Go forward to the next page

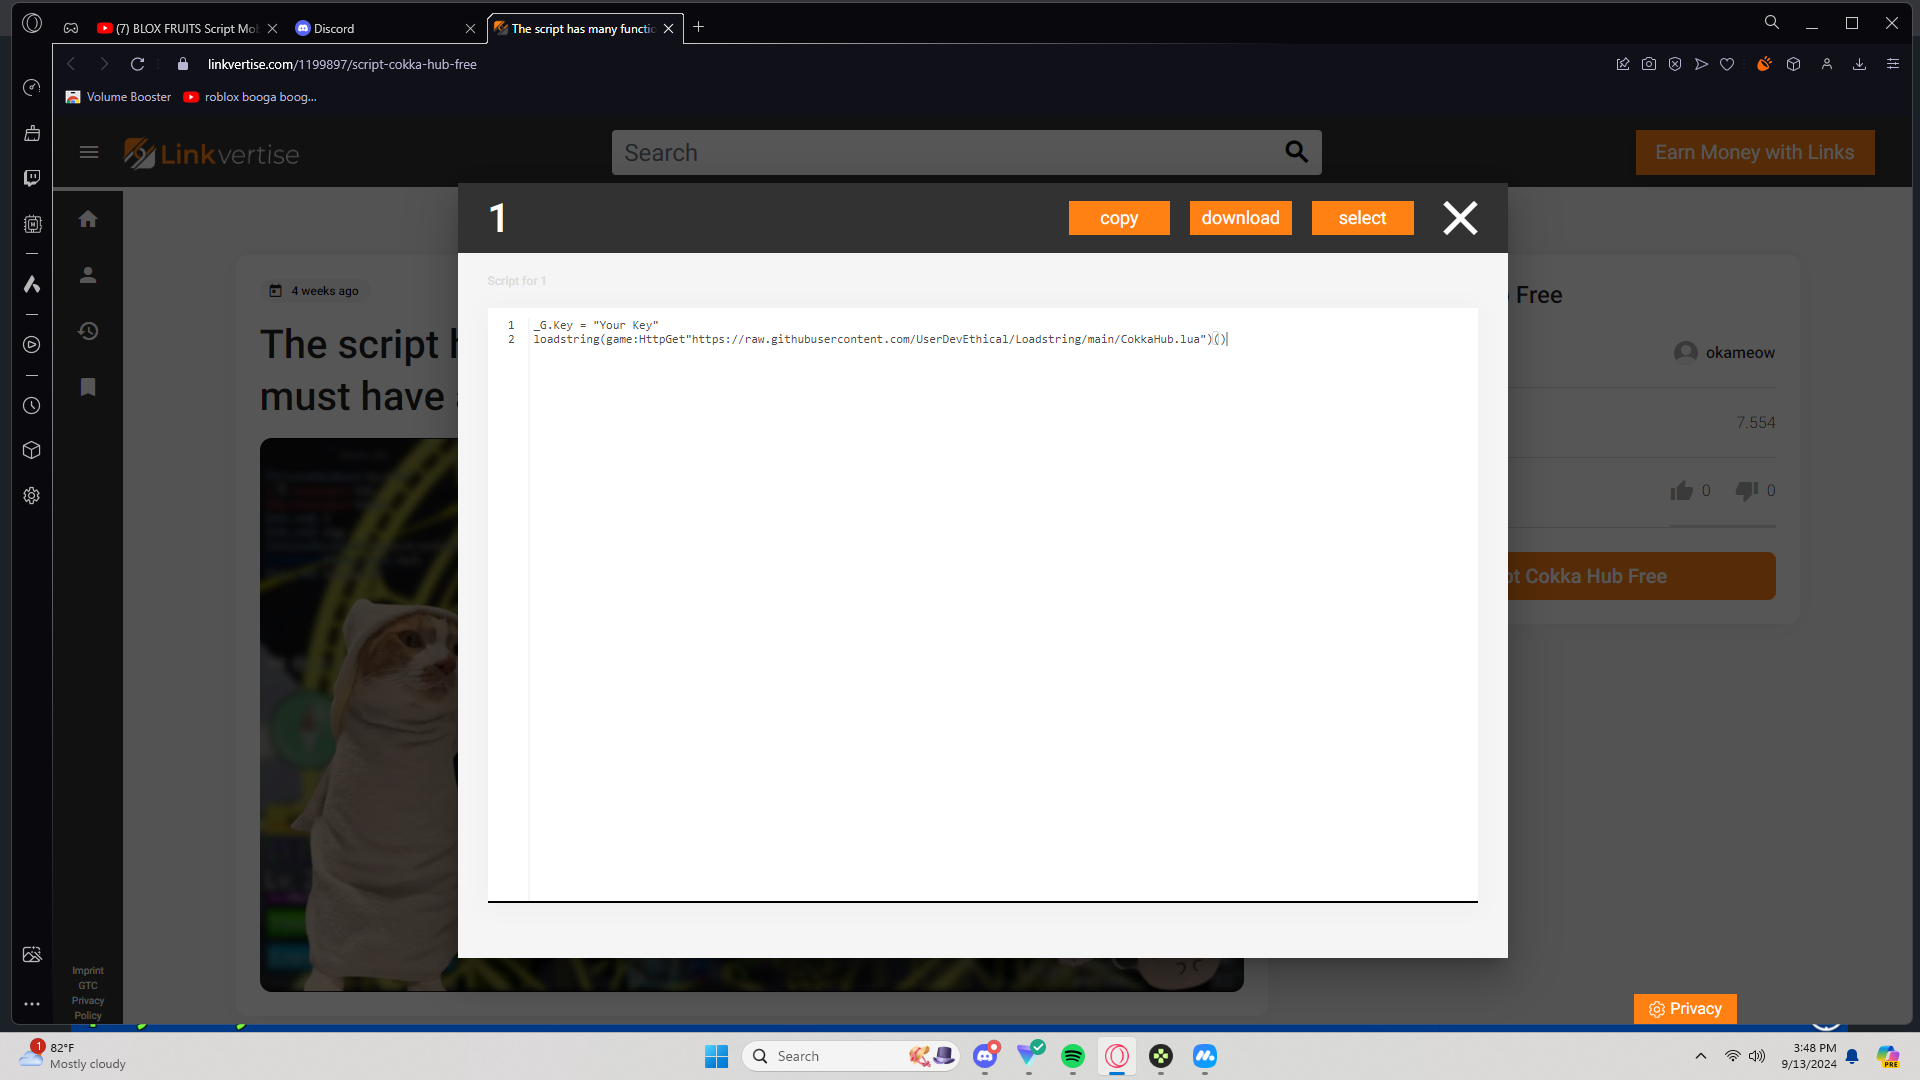[x=104, y=64]
